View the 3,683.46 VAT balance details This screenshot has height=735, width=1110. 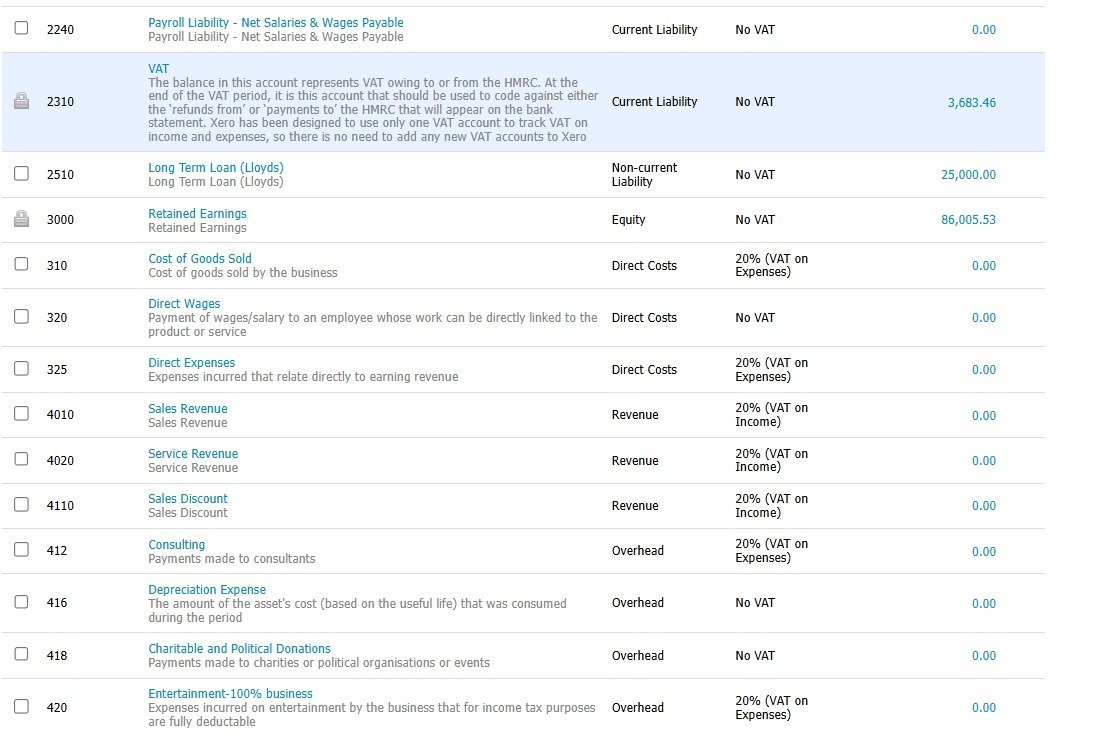971,103
